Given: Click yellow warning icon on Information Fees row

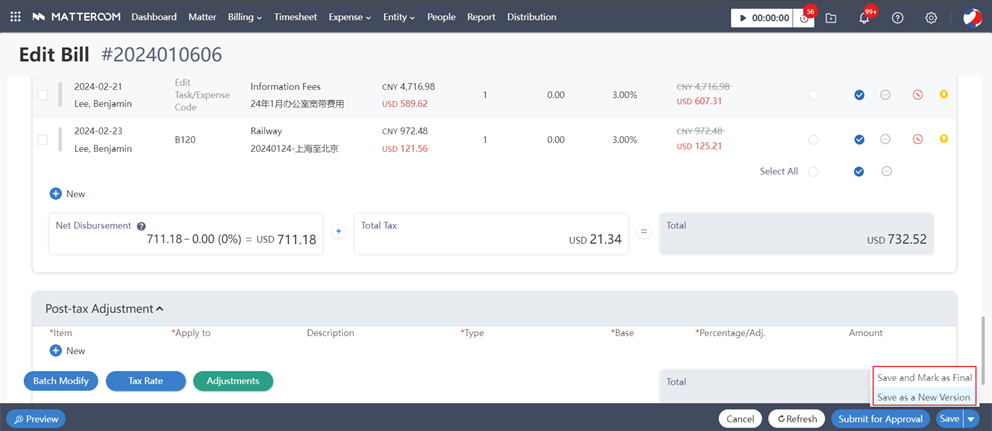Looking at the screenshot, I should click(x=943, y=95).
